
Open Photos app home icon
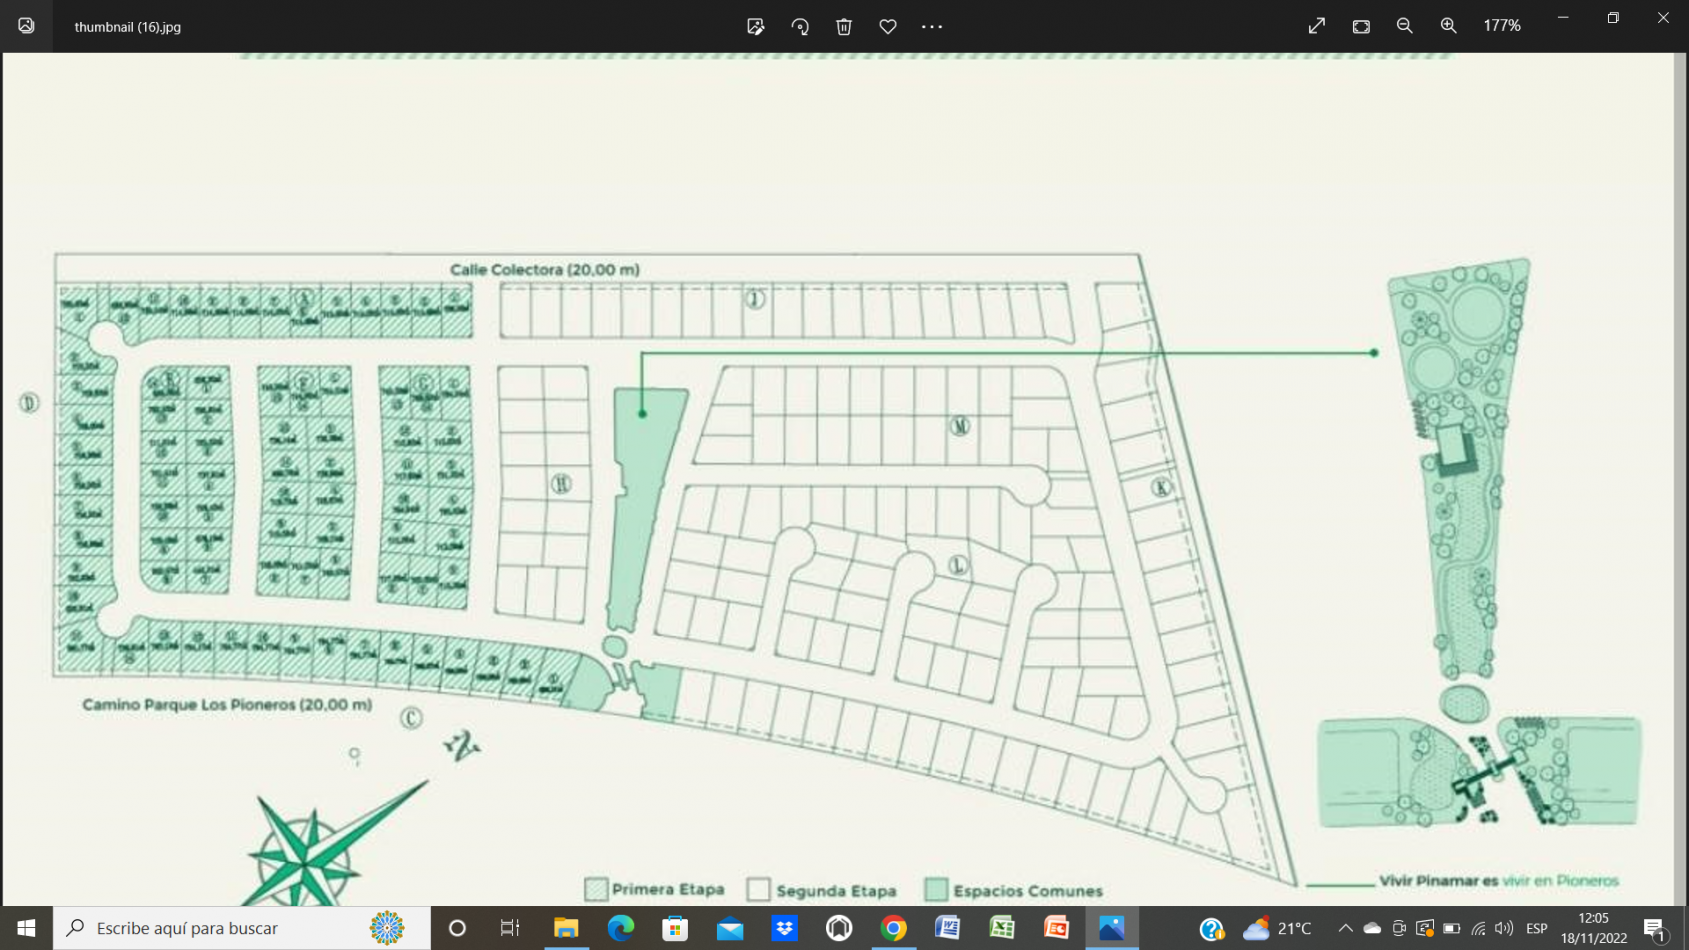click(x=26, y=26)
